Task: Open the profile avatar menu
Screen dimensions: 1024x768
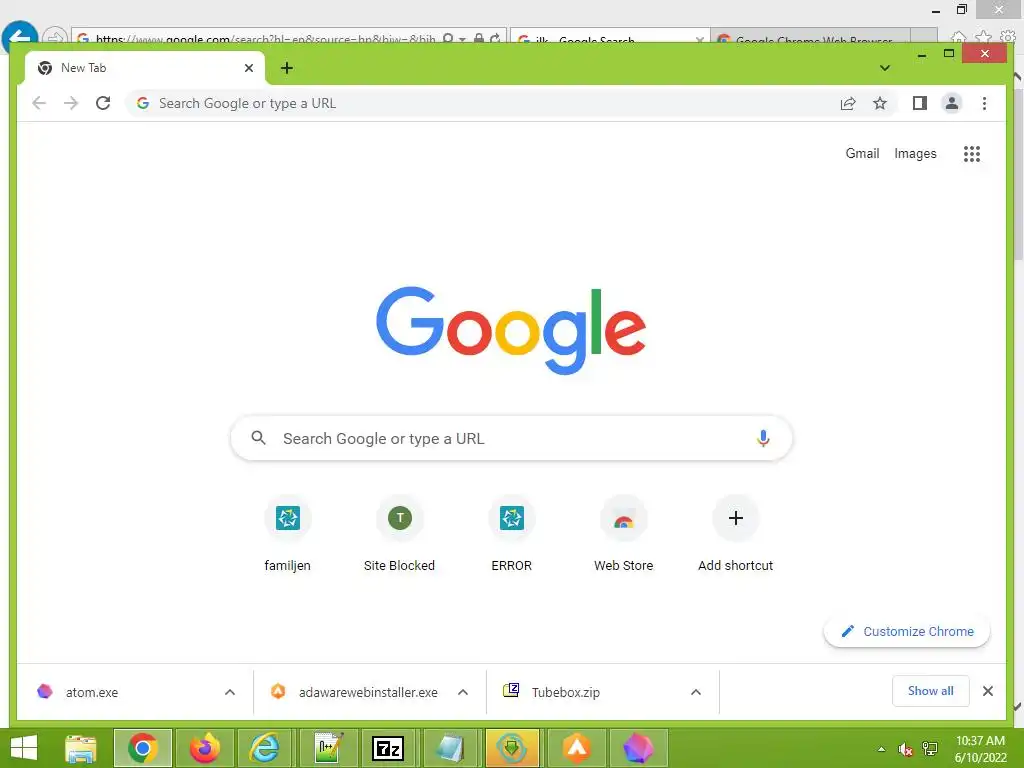Action: point(952,103)
